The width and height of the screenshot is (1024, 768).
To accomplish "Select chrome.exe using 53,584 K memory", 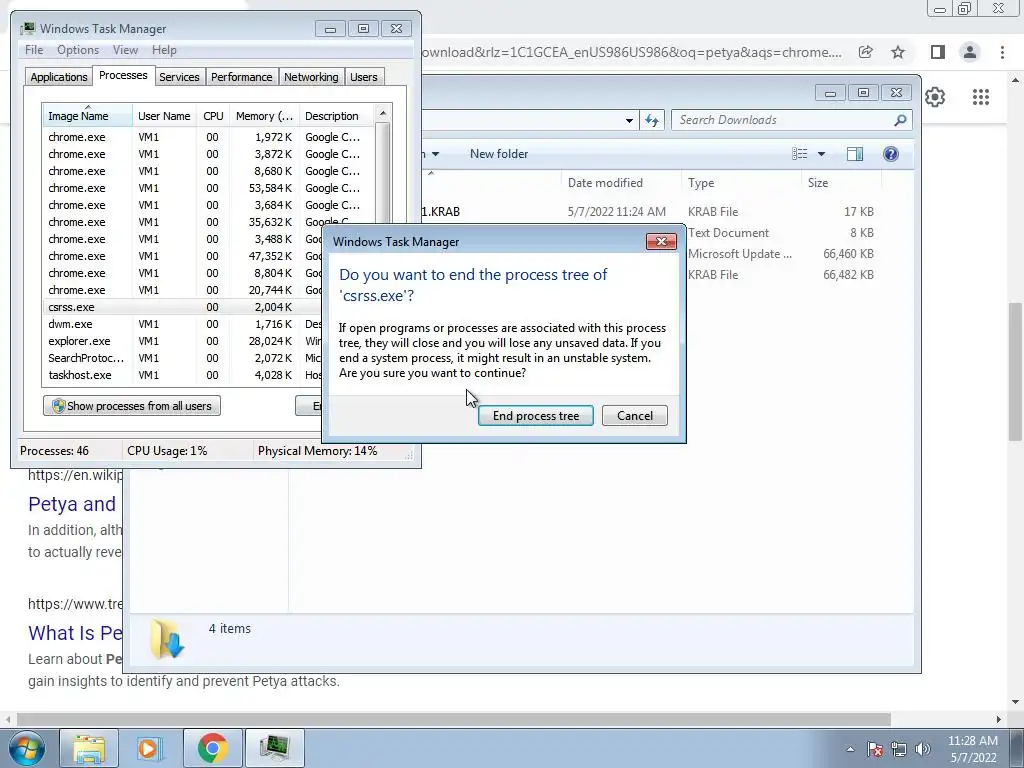I will 209,188.
